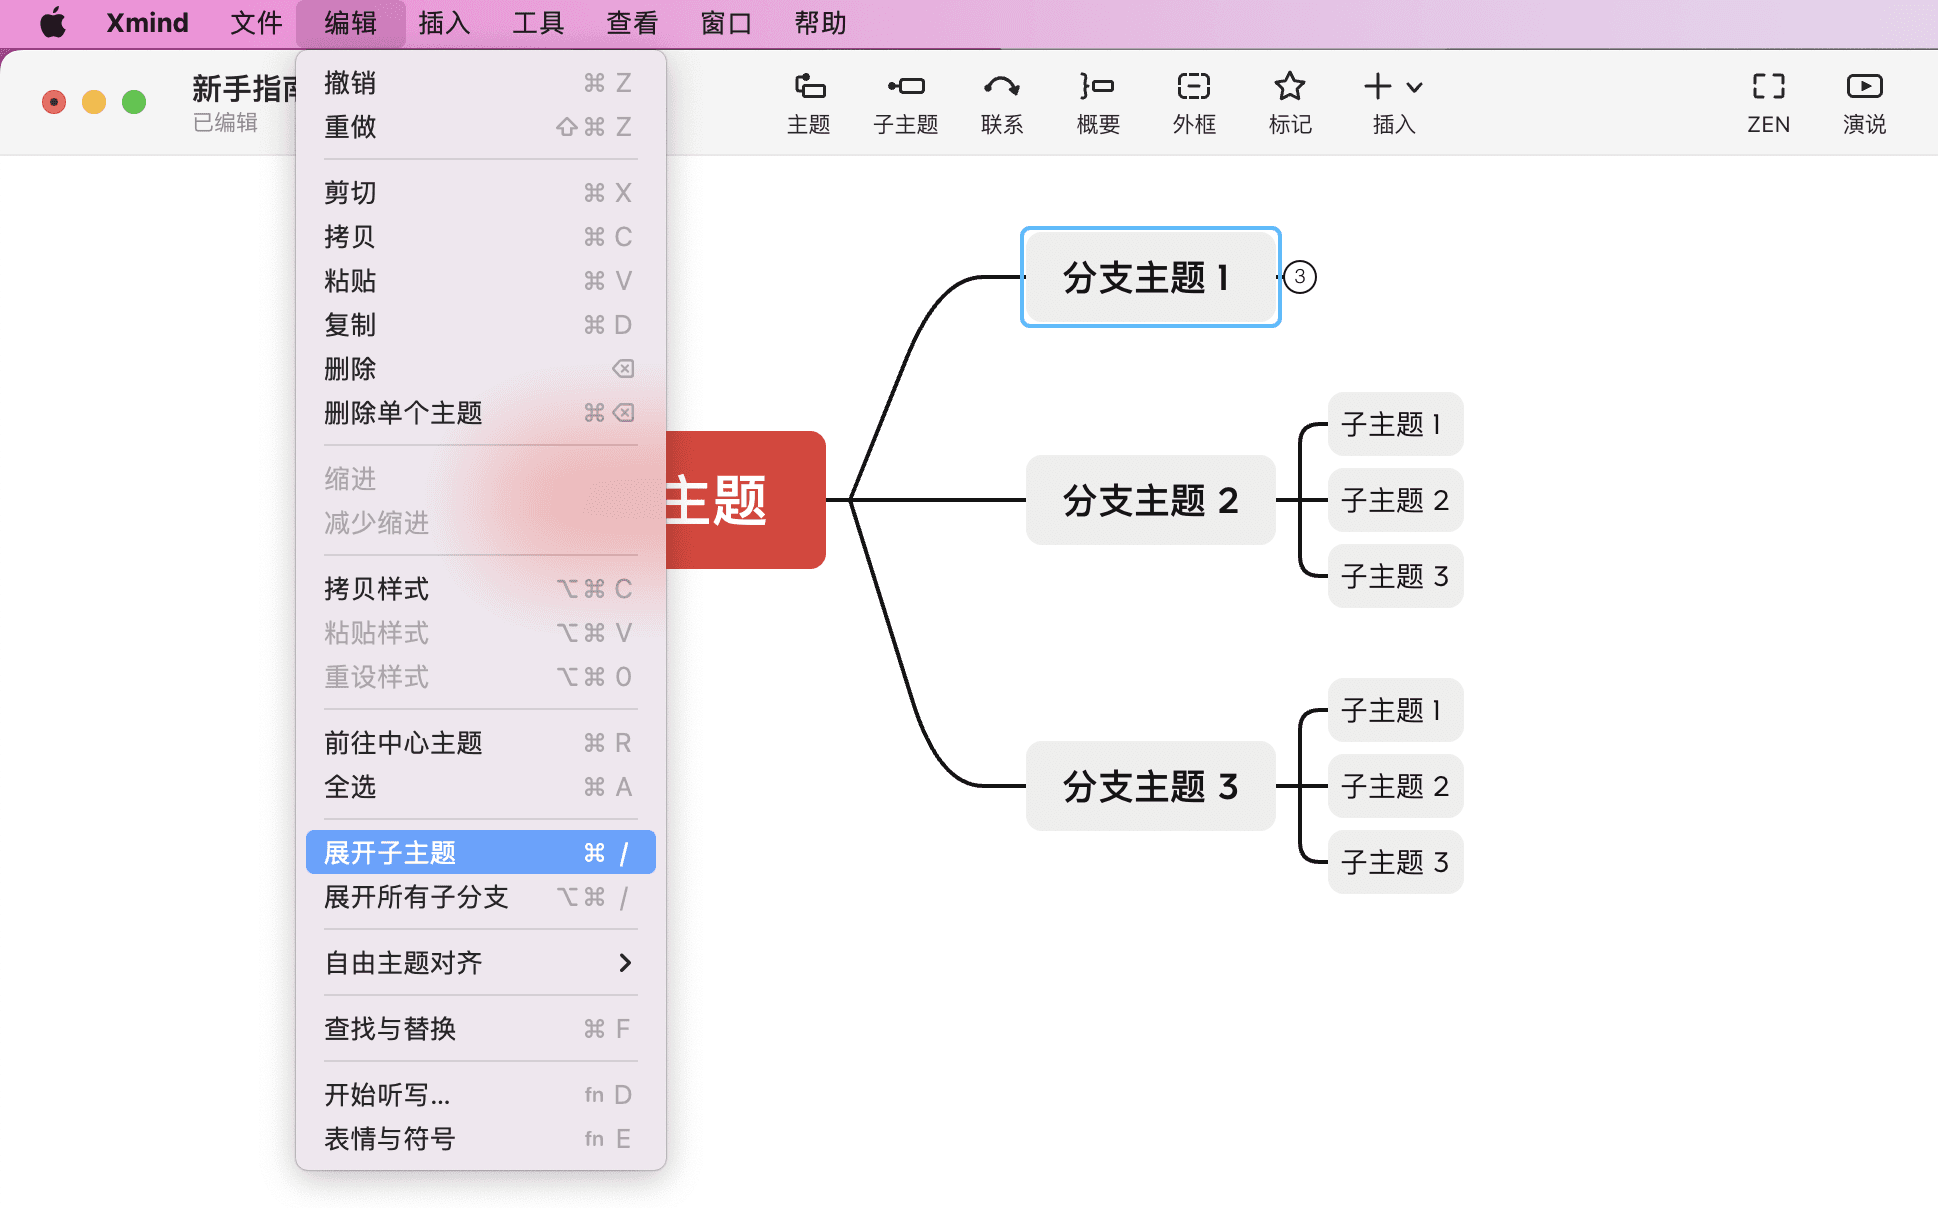This screenshot has height=1208, width=1938.
Task: Open the Apple menu
Action: tap(52, 22)
